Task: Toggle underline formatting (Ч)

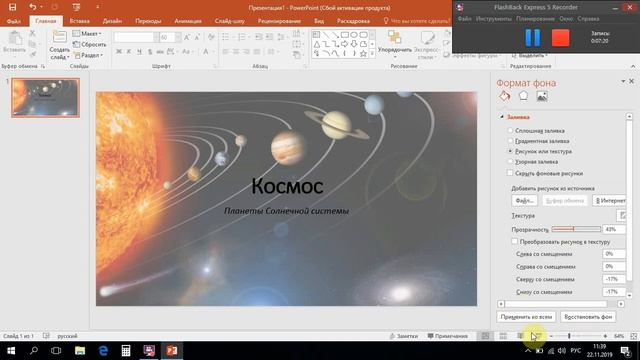Action: [139, 51]
